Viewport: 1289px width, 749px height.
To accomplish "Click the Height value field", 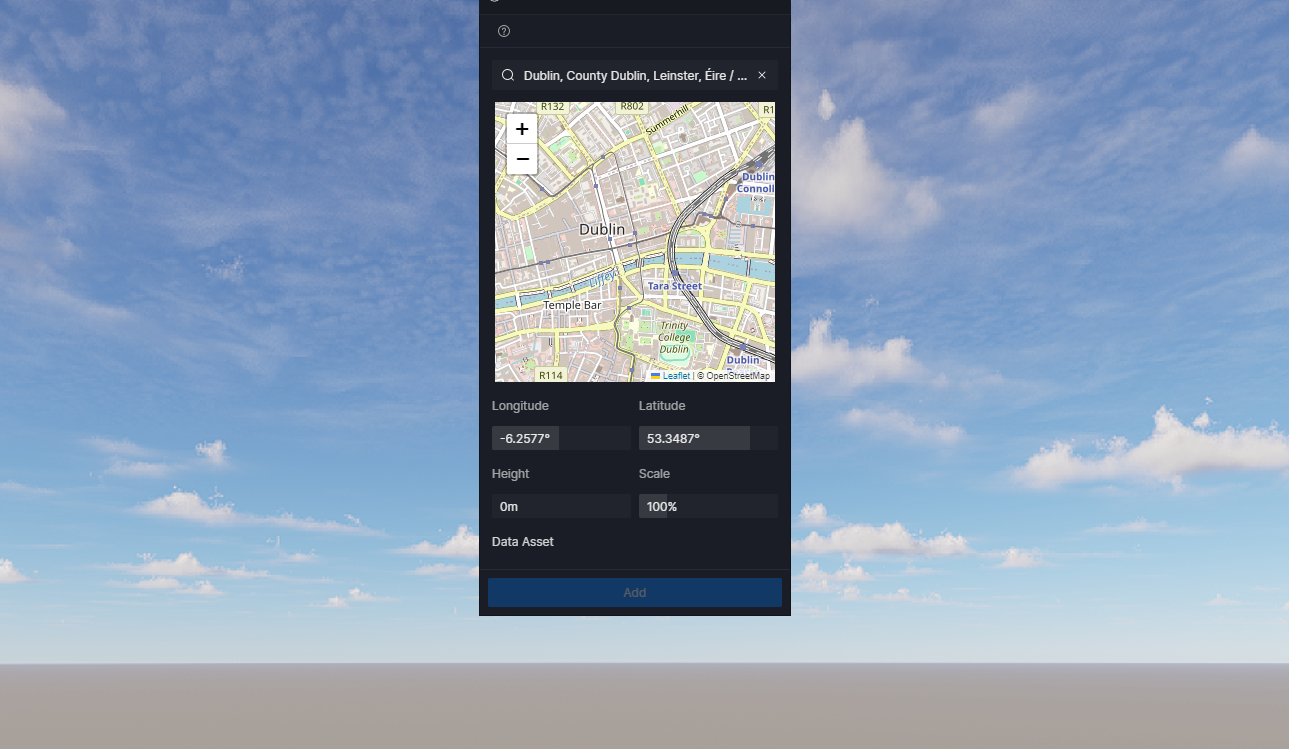I will tap(561, 506).
